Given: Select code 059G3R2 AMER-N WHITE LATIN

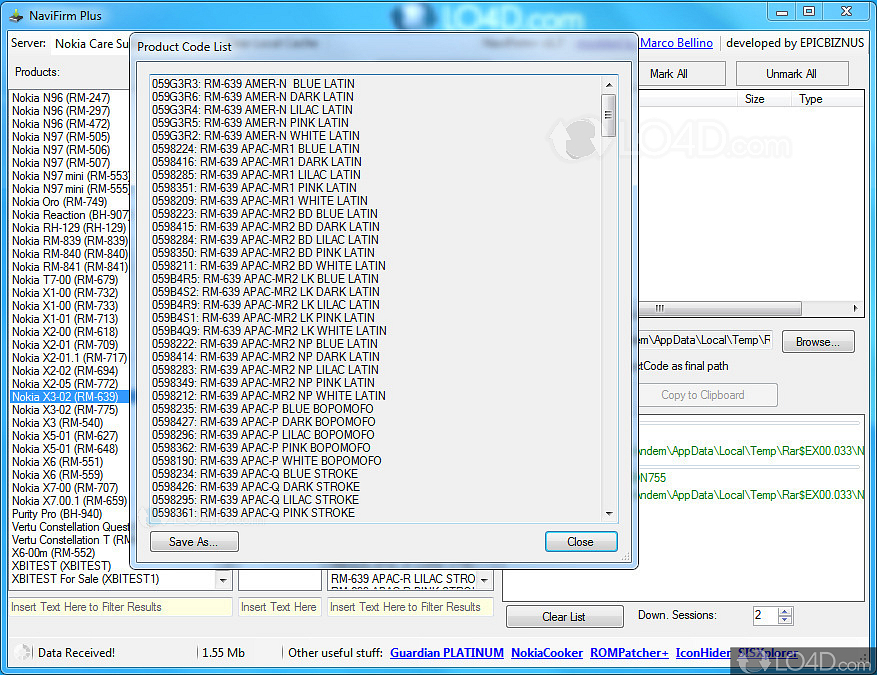Looking at the screenshot, I should (256, 136).
